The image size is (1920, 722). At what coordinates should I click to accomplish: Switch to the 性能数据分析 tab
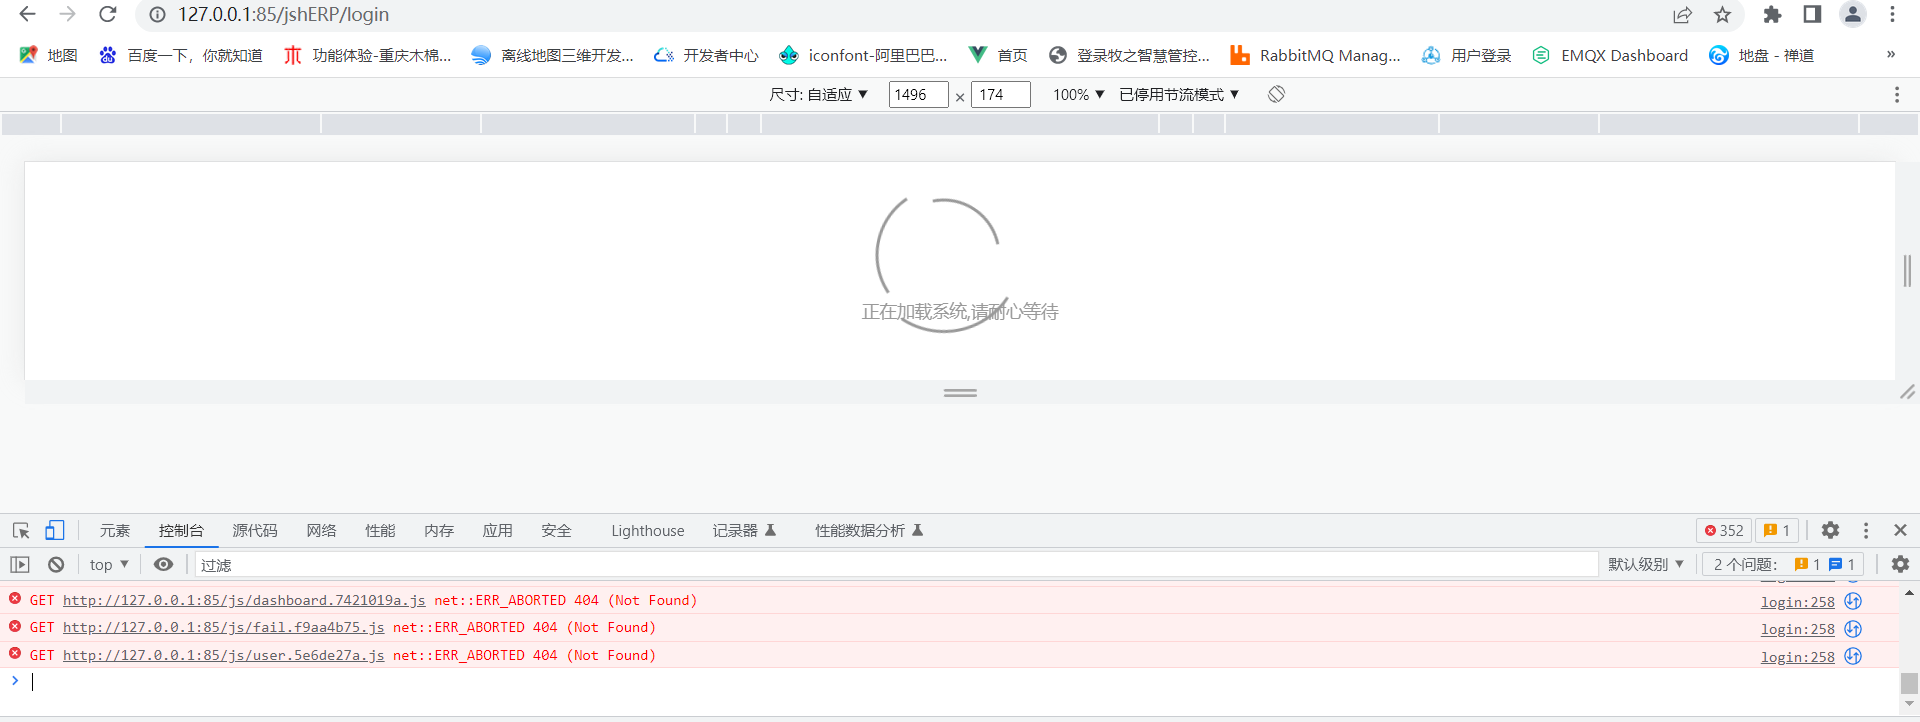tap(868, 530)
